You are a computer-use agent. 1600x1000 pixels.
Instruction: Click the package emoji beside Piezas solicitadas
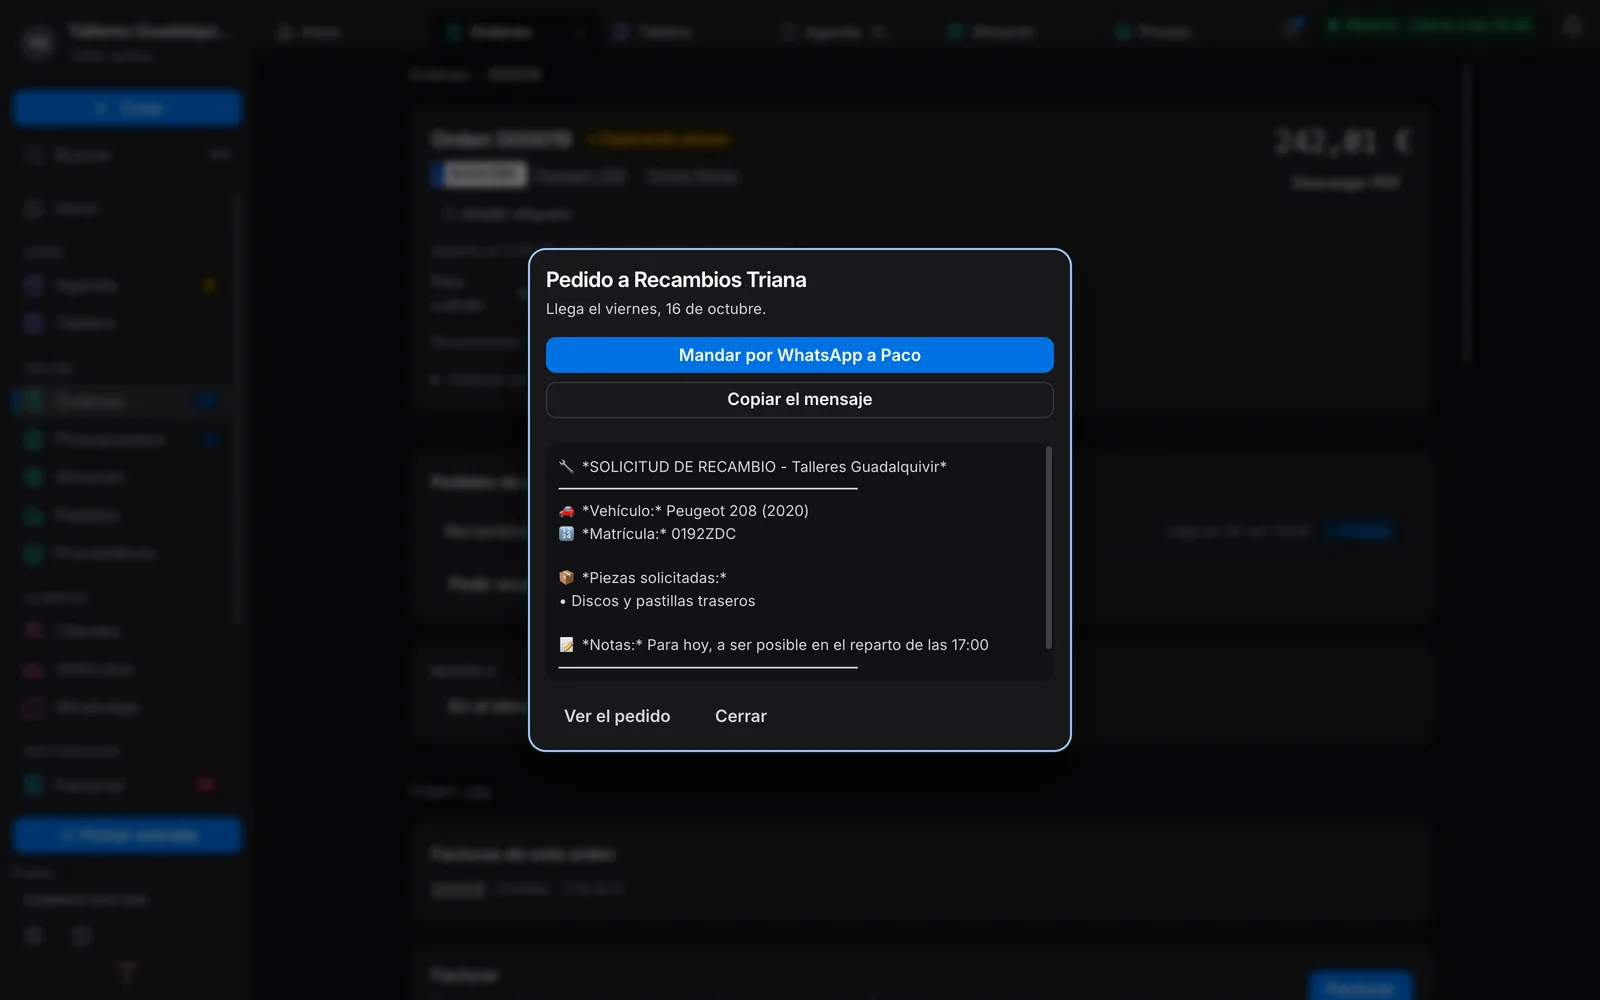point(566,578)
